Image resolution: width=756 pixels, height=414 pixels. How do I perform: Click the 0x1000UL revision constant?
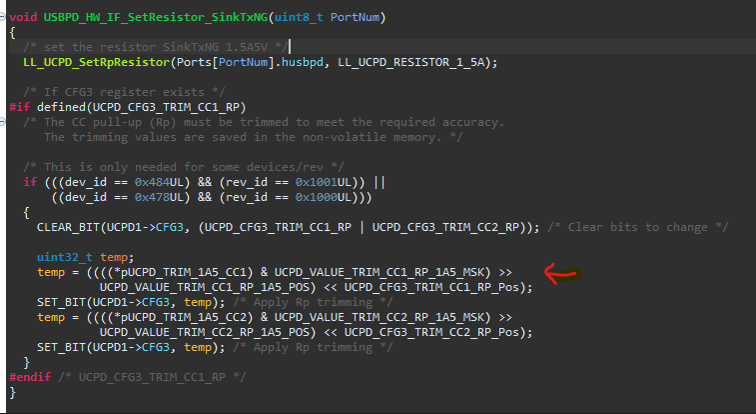[x=324, y=197]
